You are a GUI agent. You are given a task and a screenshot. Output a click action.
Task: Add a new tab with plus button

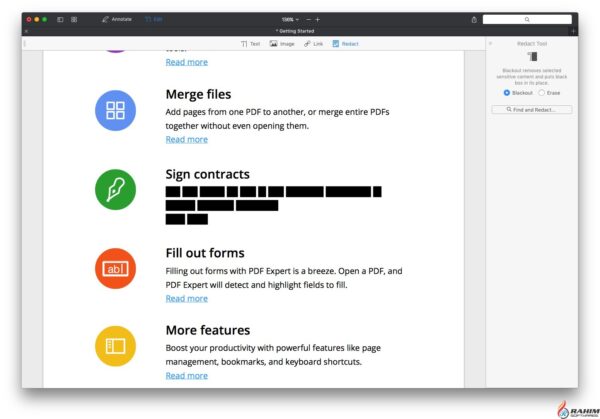pyautogui.click(x=573, y=31)
